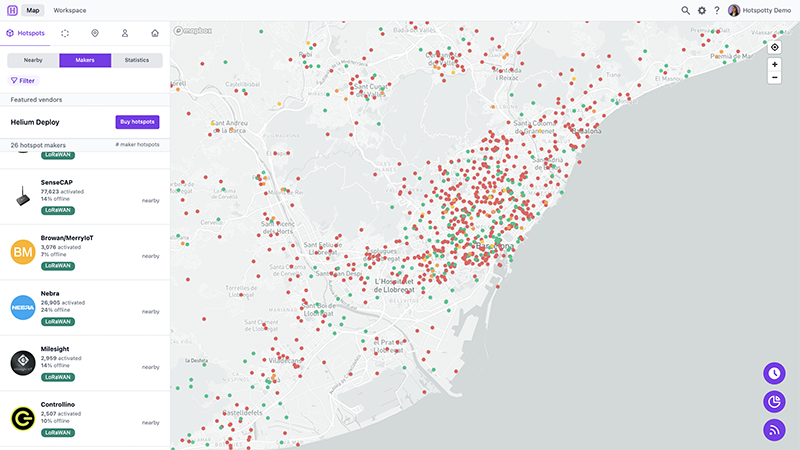Image resolution: width=800 pixels, height=450 pixels.
Task: Click the Buy hotspots button
Action: (x=137, y=122)
